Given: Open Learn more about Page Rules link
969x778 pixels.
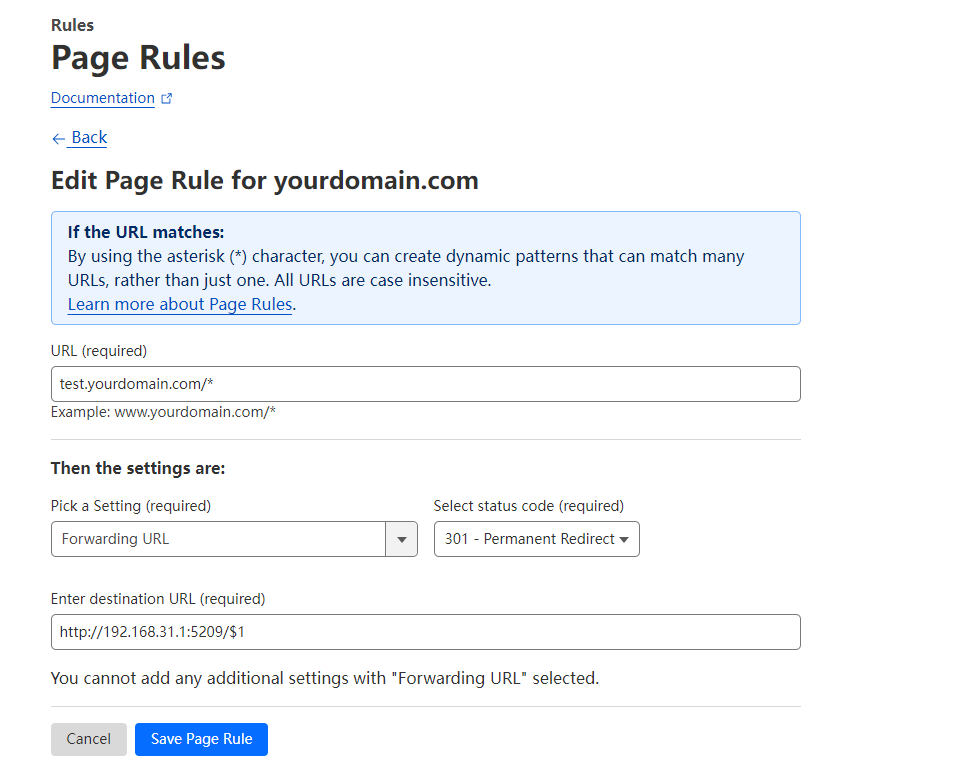Looking at the screenshot, I should click(x=180, y=304).
